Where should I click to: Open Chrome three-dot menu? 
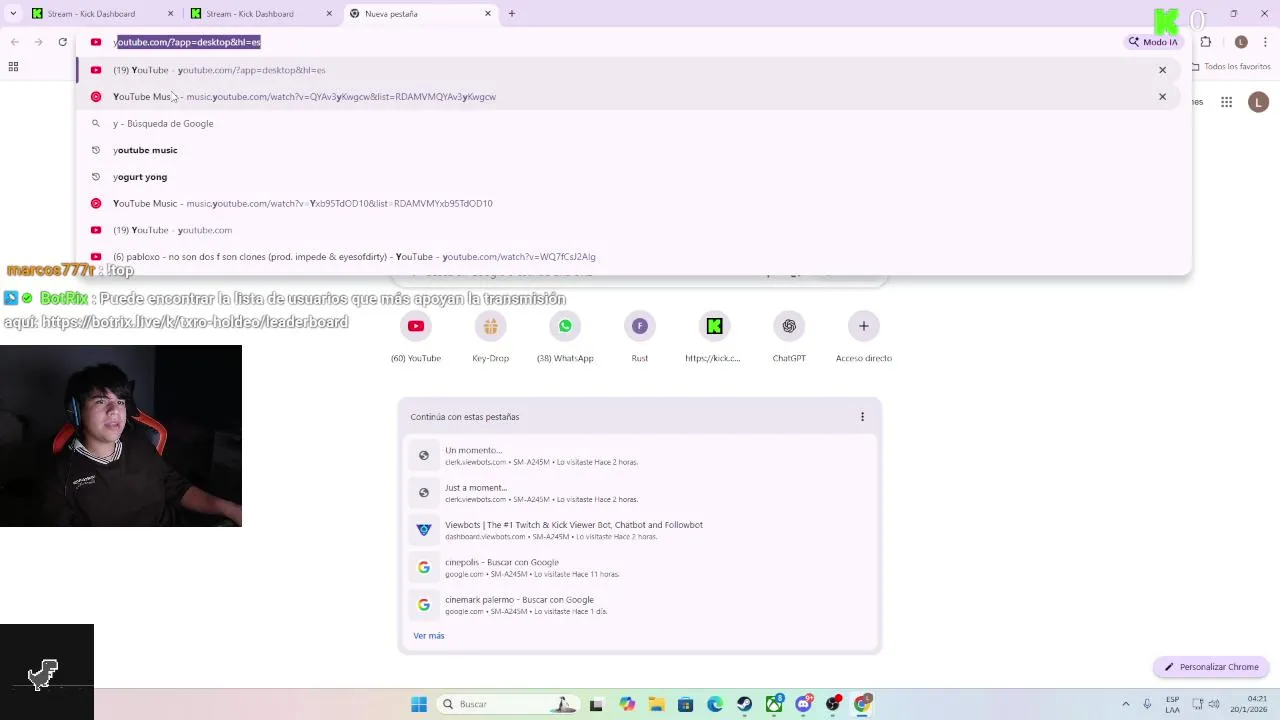(1267, 42)
